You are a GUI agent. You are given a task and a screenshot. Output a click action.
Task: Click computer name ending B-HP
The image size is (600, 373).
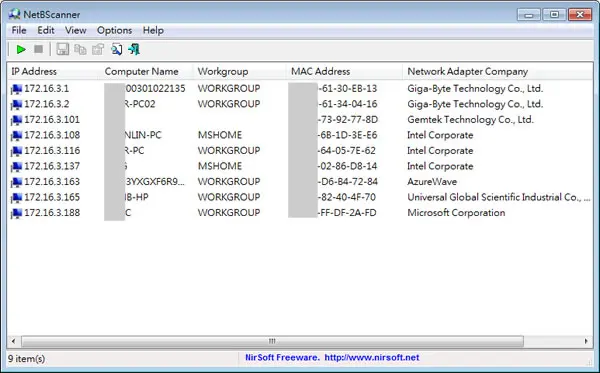[x=137, y=197]
